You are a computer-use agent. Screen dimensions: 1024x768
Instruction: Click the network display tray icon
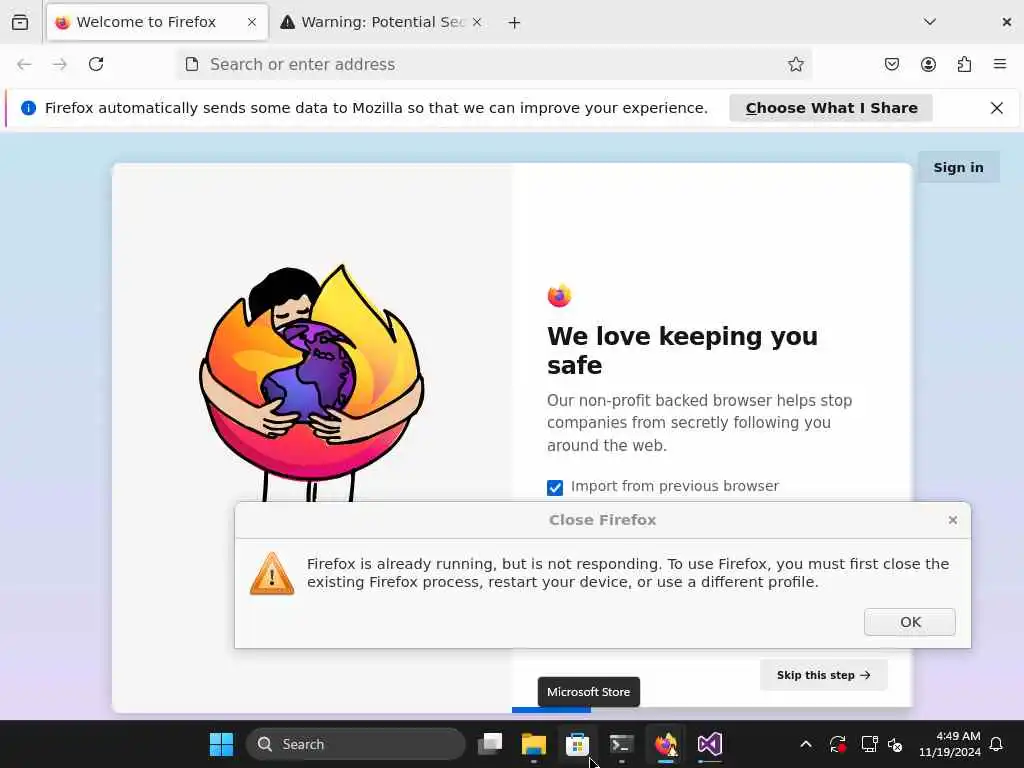coord(869,744)
